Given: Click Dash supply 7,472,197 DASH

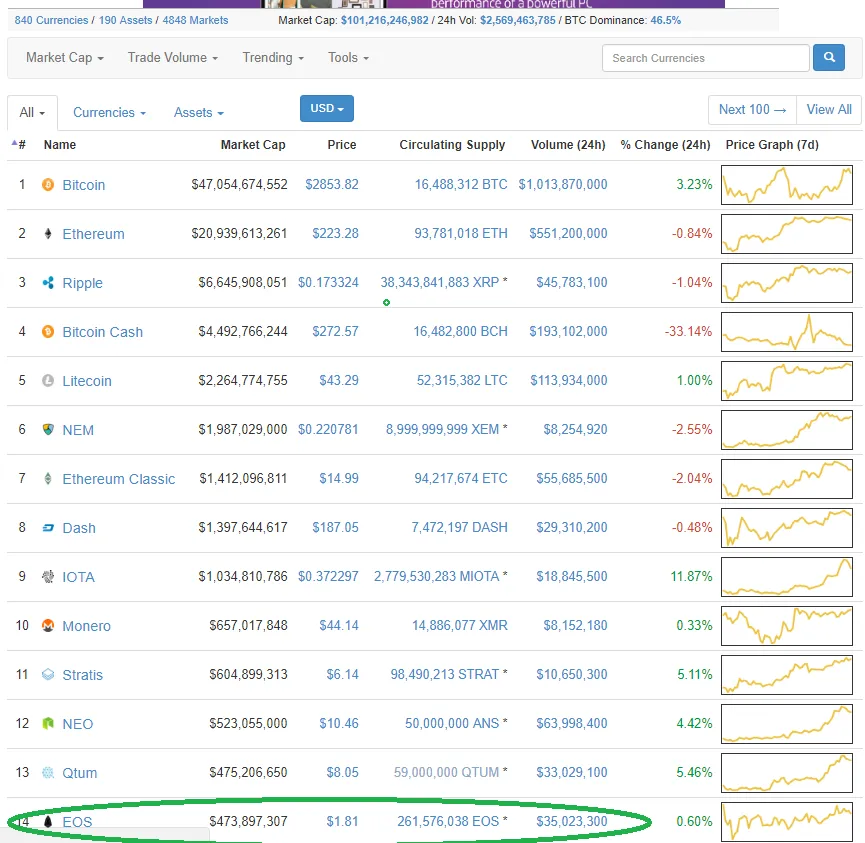Looking at the screenshot, I should (460, 527).
